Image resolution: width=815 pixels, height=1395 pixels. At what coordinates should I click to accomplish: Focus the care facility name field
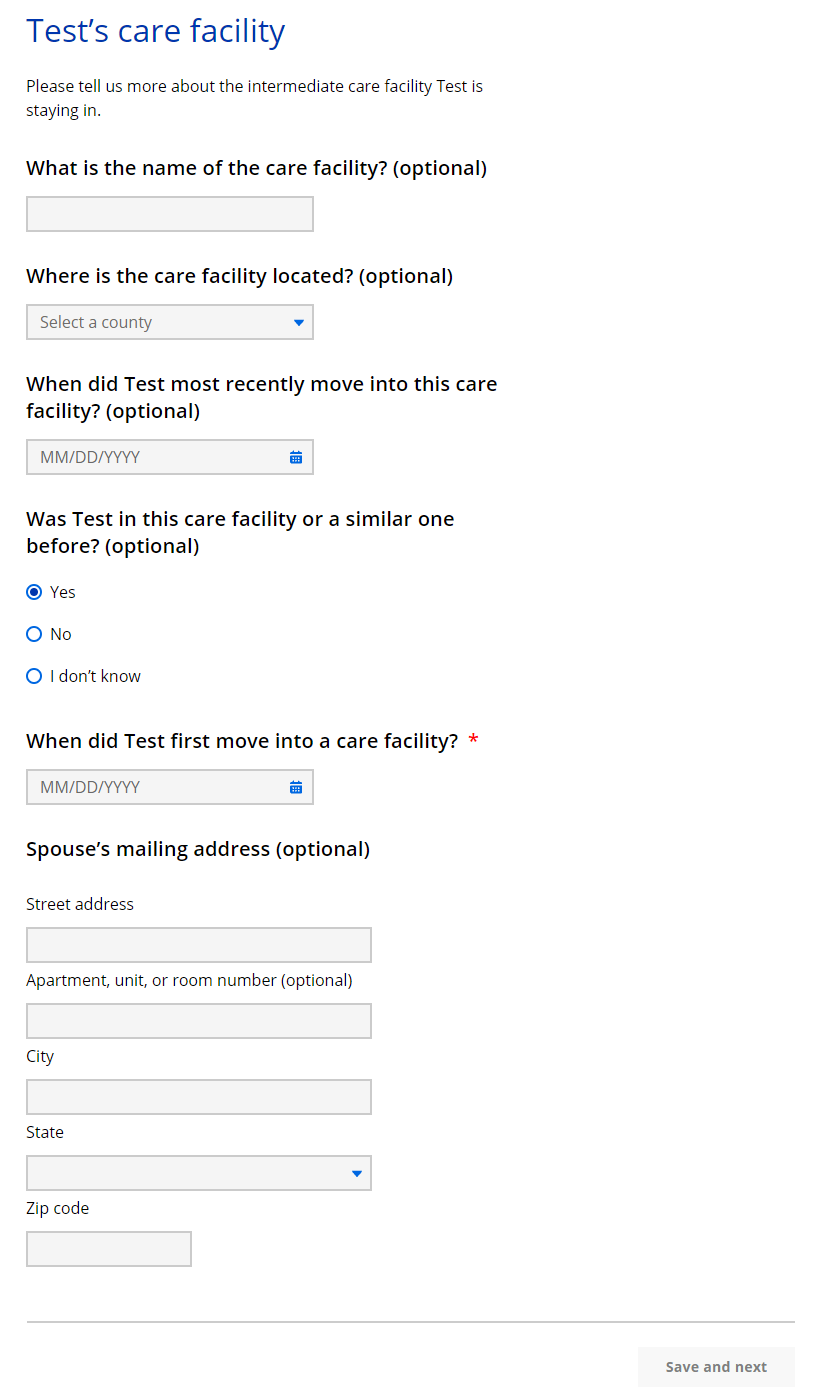pyautogui.click(x=170, y=214)
